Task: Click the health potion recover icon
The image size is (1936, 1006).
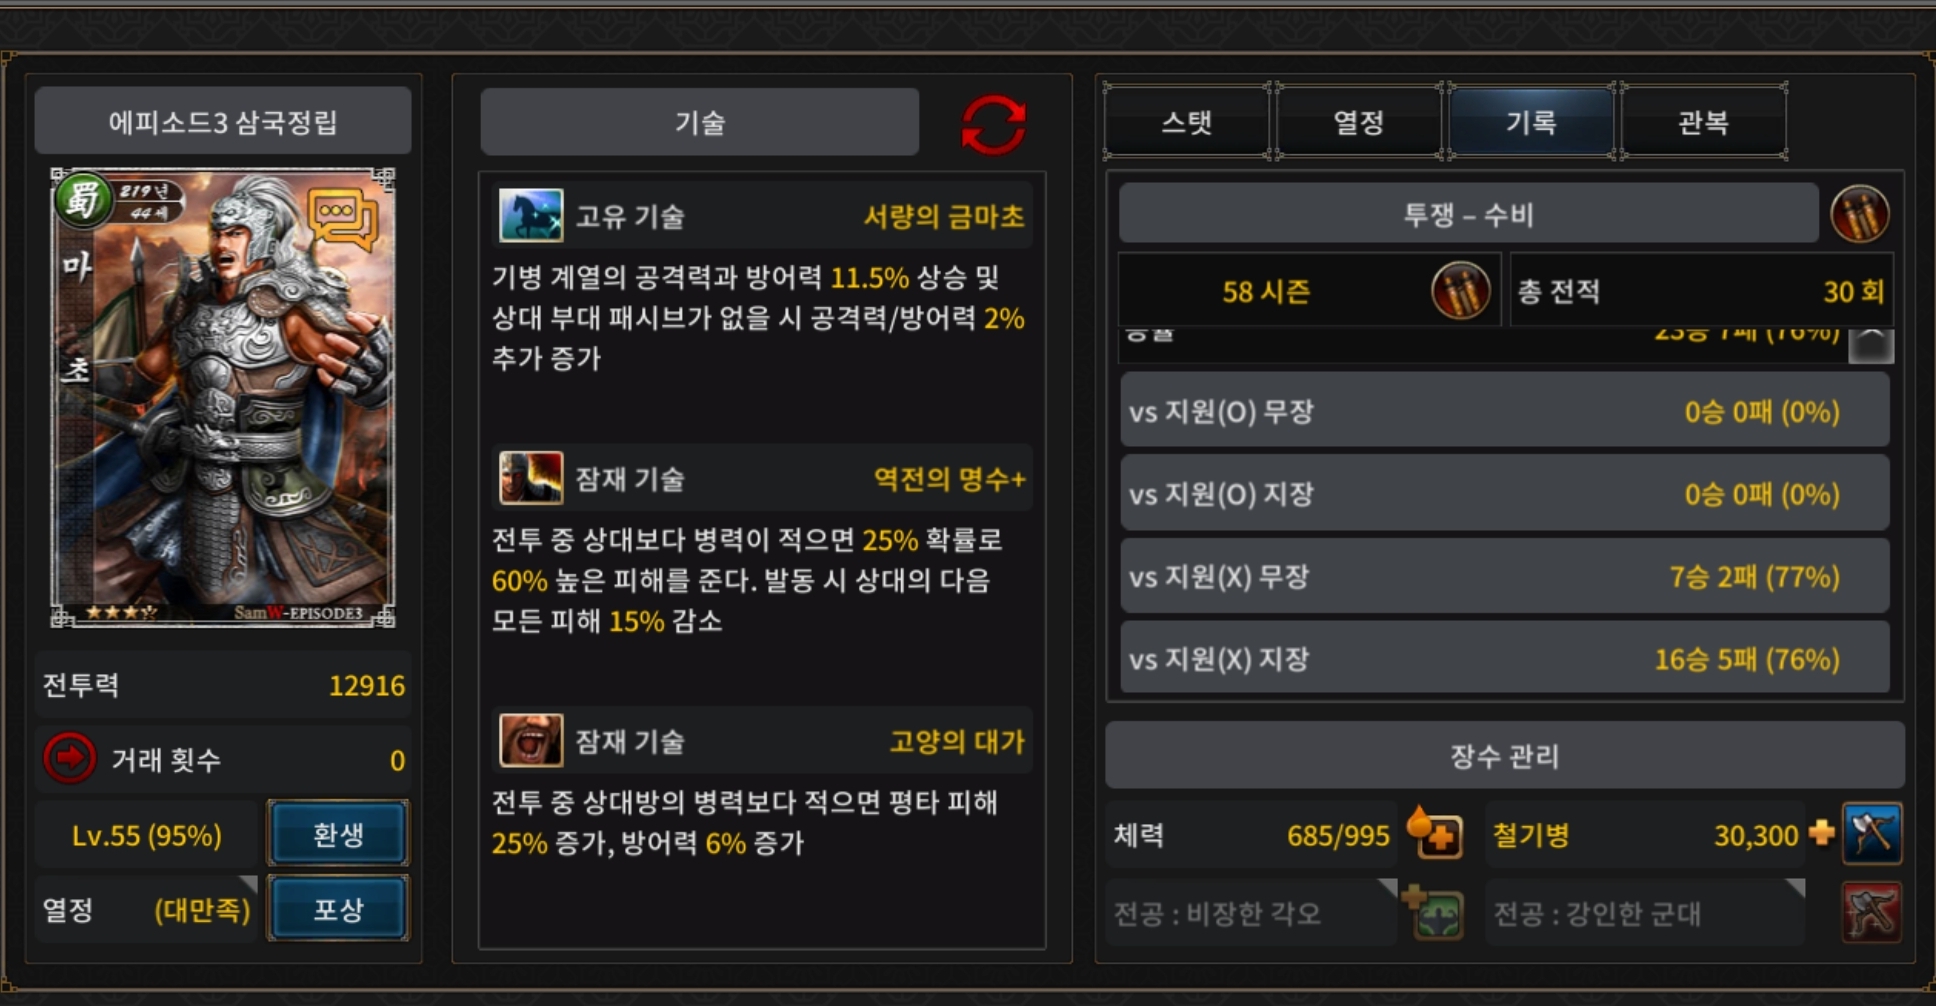Action: pyautogui.click(x=1435, y=833)
